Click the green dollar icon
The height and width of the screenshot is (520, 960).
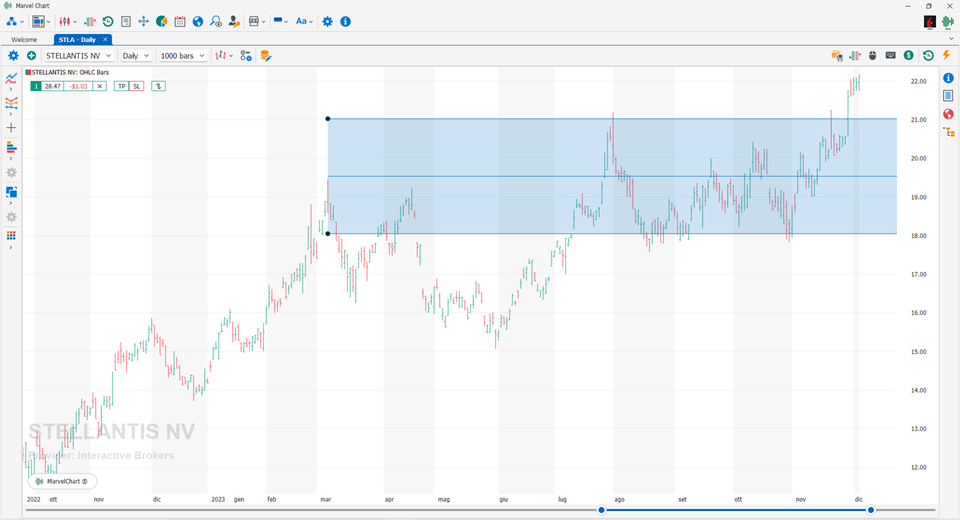click(x=909, y=56)
